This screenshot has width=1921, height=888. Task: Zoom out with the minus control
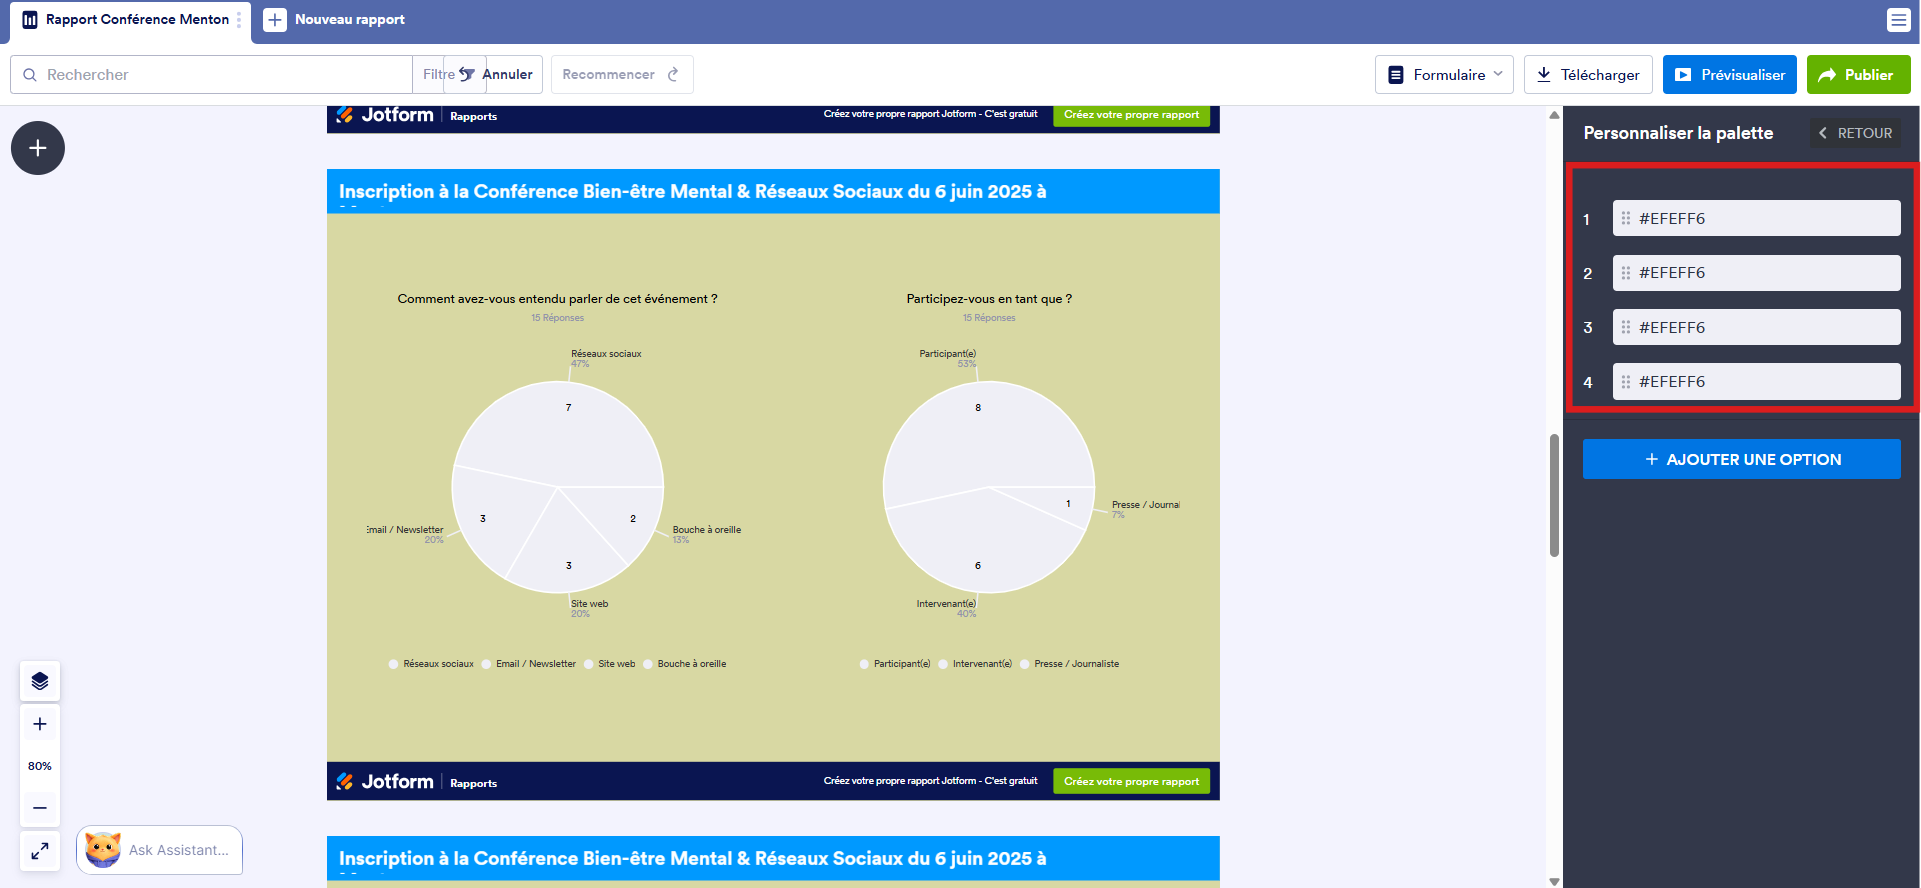tap(40, 808)
